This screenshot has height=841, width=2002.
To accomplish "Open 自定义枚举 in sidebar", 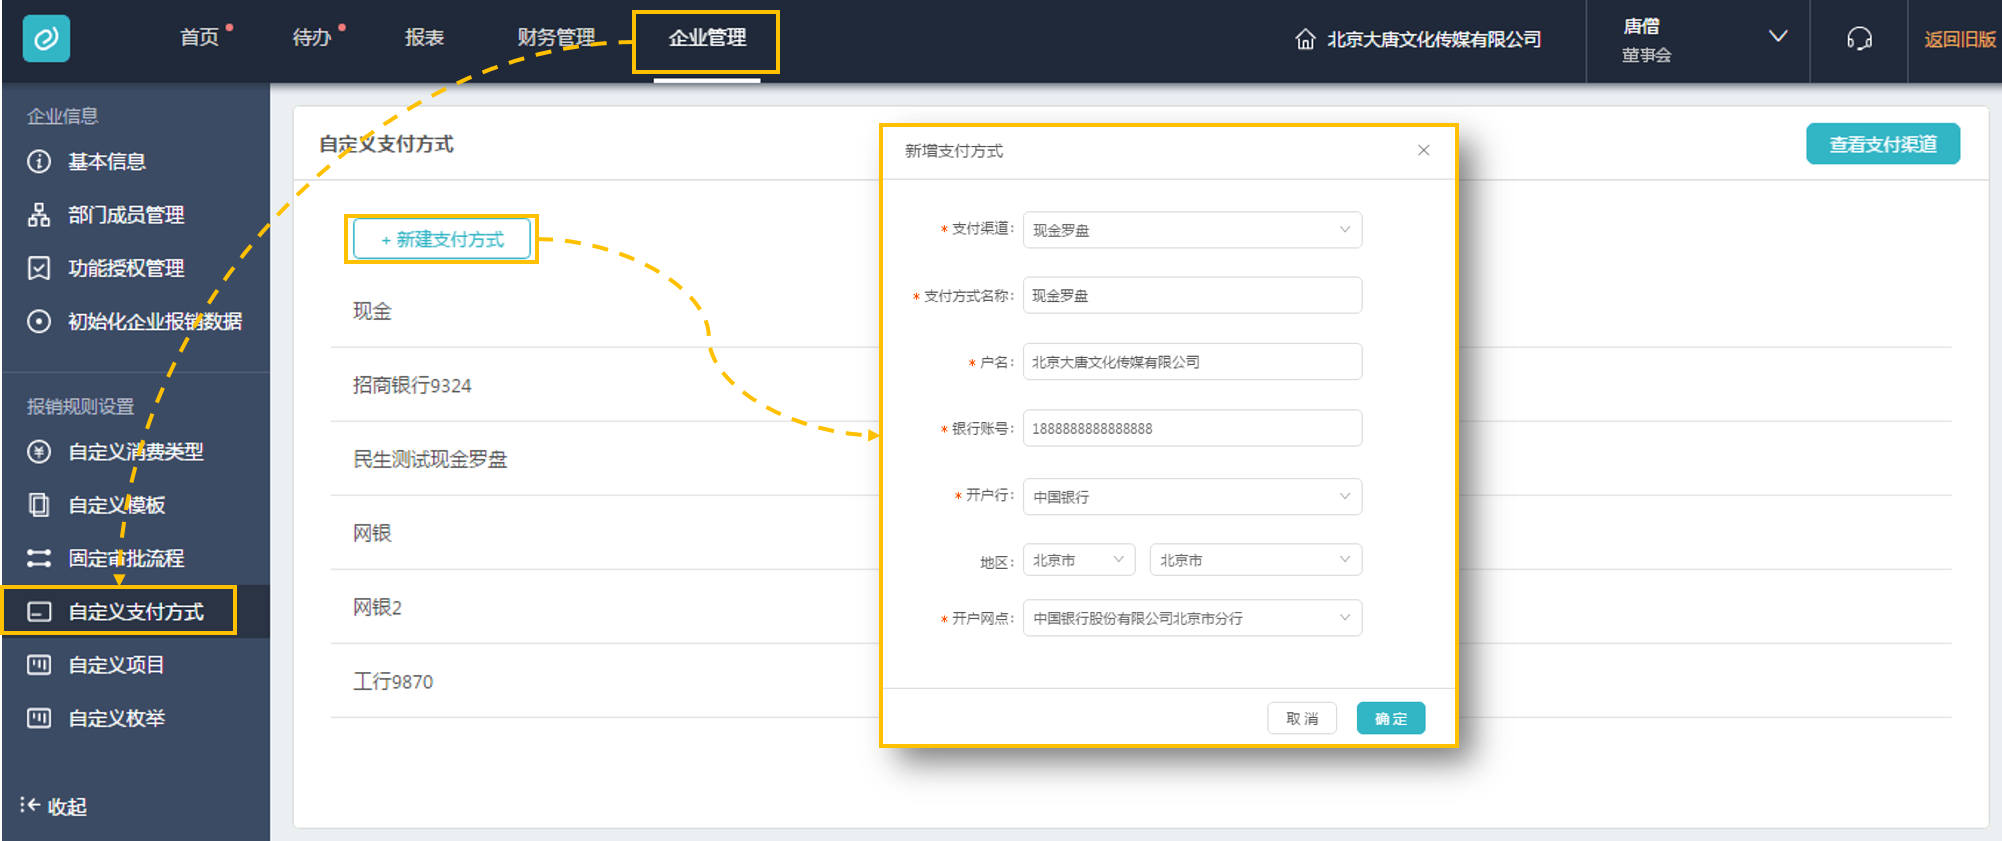I will 117,718.
